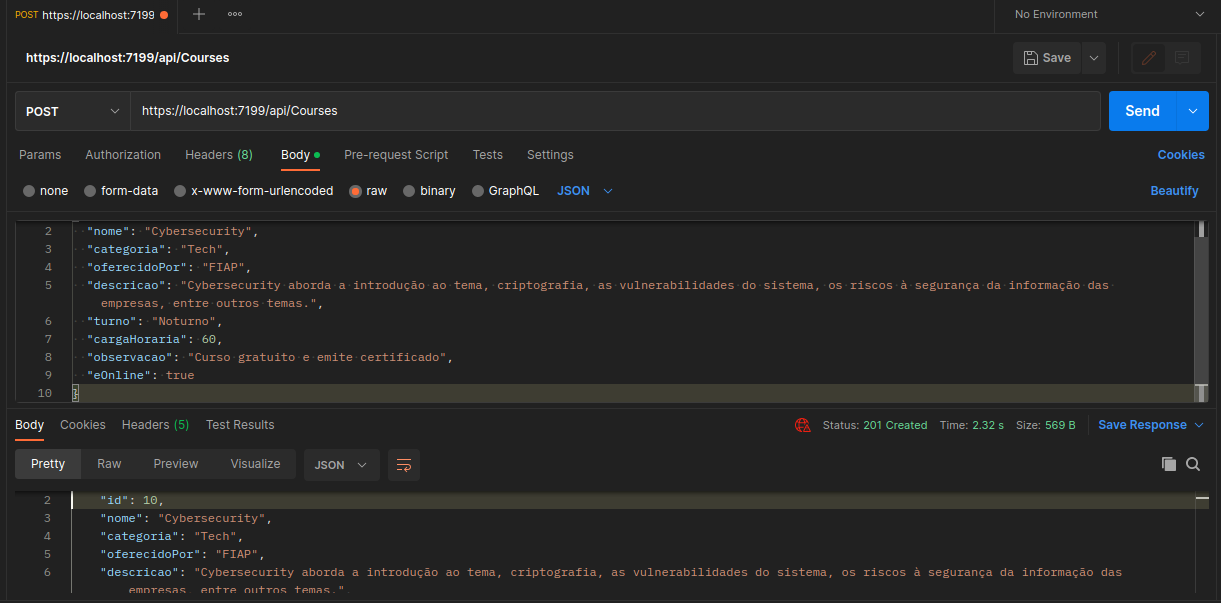Screen dimensions: 1221x603
Task: Click the "cargaHoraria": 60 line
Action: [154, 339]
